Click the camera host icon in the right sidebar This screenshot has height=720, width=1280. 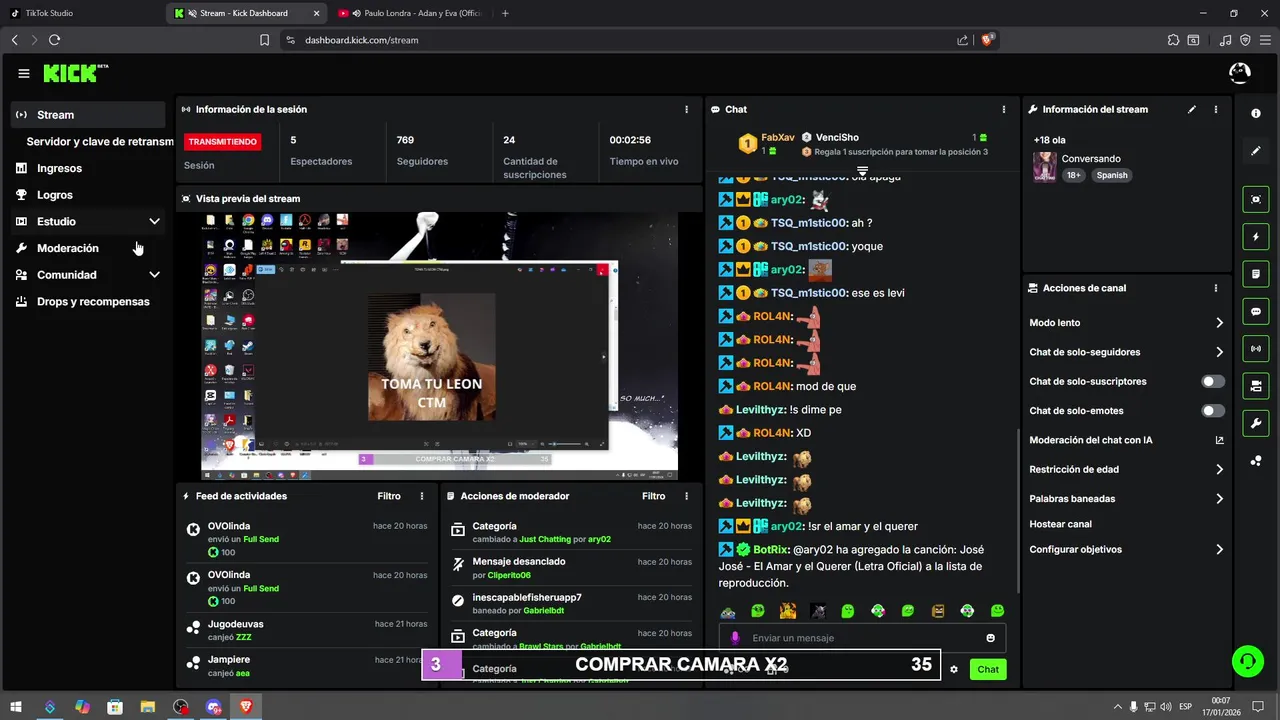point(1256,386)
